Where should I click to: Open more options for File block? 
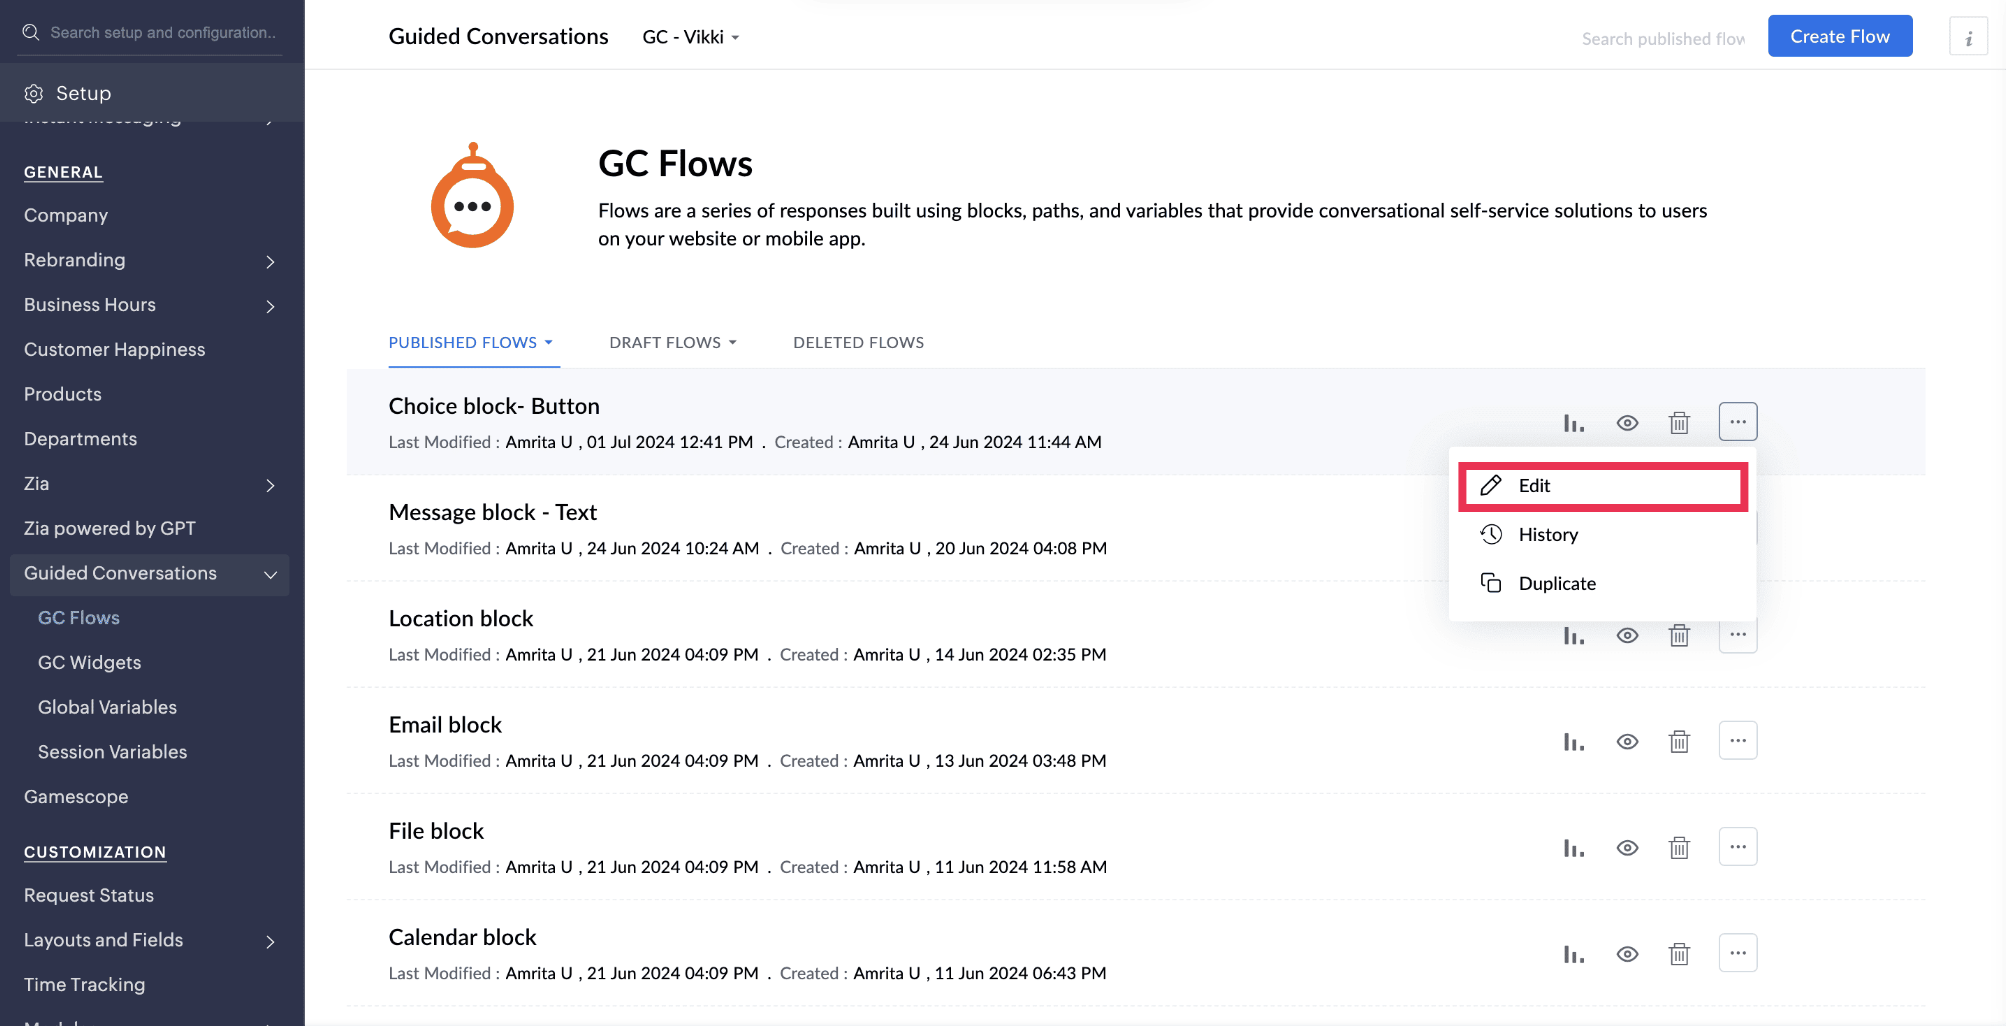pos(1737,847)
